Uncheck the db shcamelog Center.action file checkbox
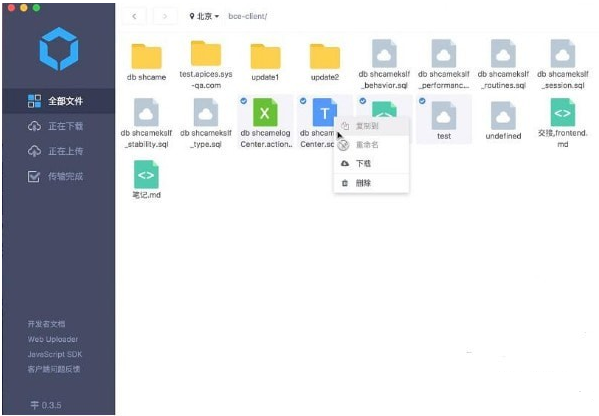Screen dimensions: 599x416 244,101
